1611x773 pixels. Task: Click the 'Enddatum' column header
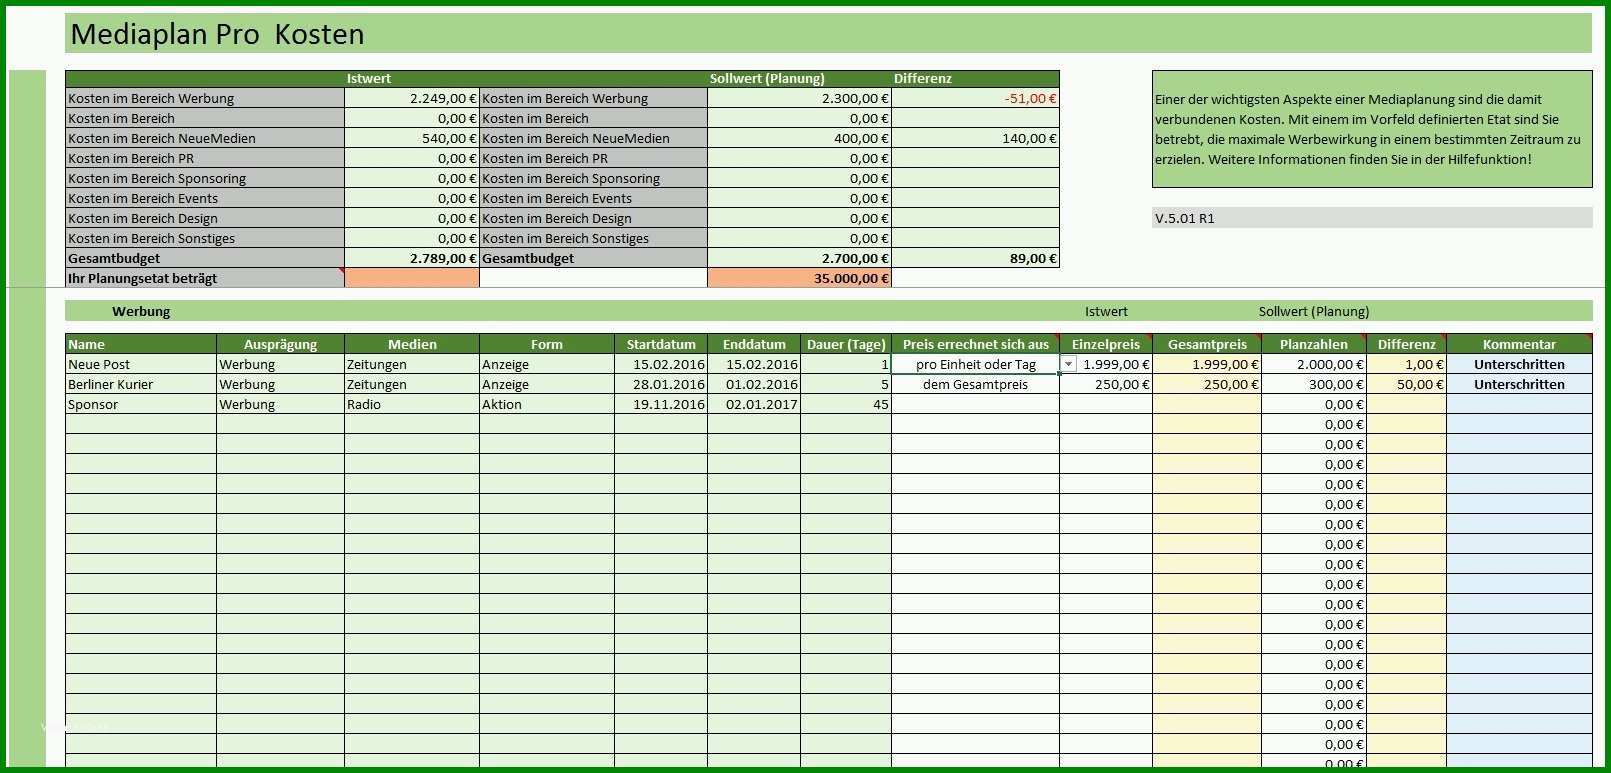754,344
